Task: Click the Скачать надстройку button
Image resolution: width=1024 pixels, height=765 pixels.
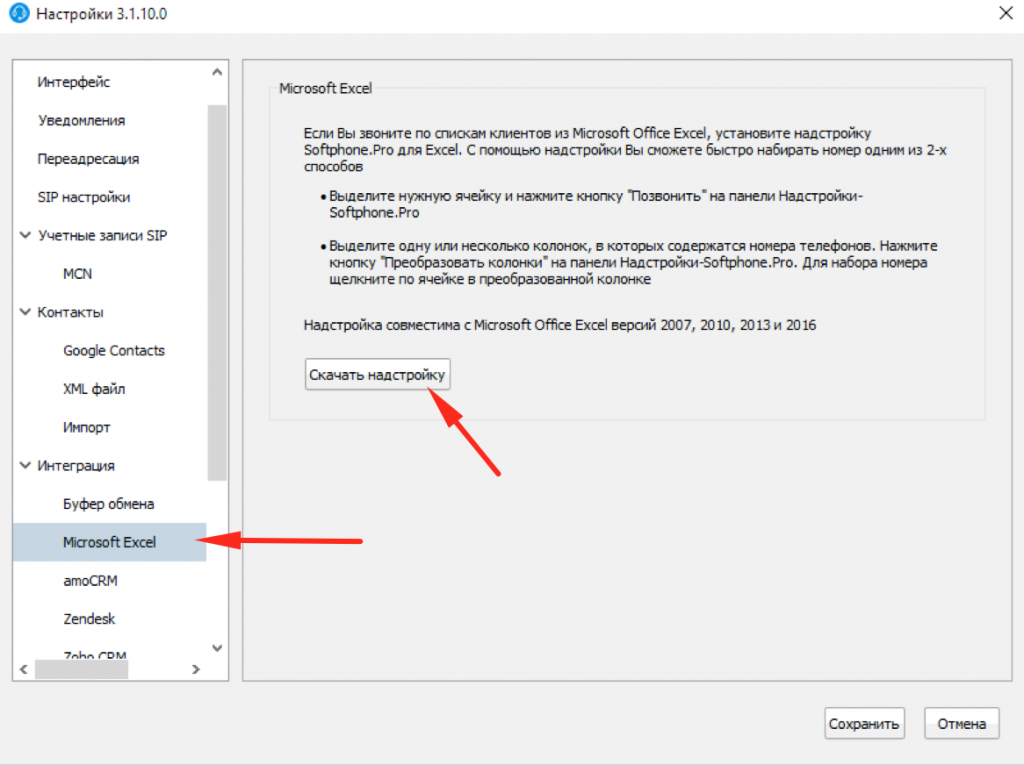Action: click(x=377, y=375)
